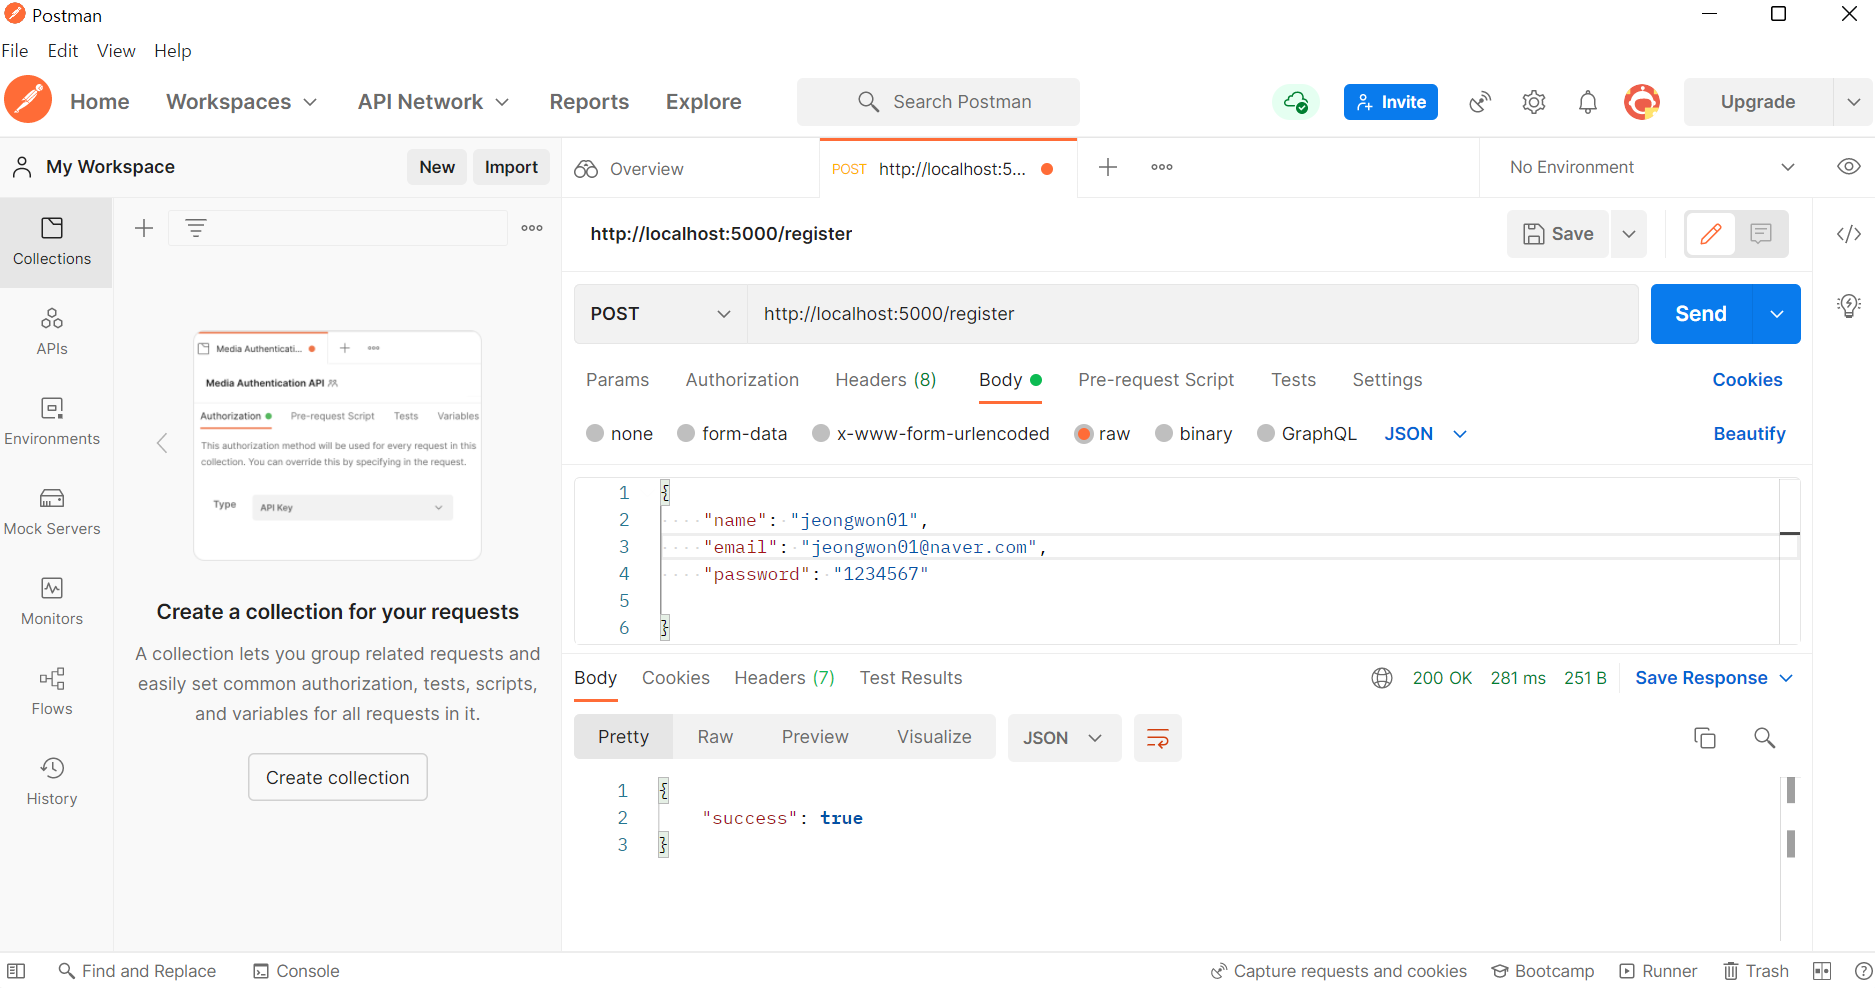The image size is (1875, 988).
Task: Open the Mock Servers panel
Action: (x=53, y=510)
